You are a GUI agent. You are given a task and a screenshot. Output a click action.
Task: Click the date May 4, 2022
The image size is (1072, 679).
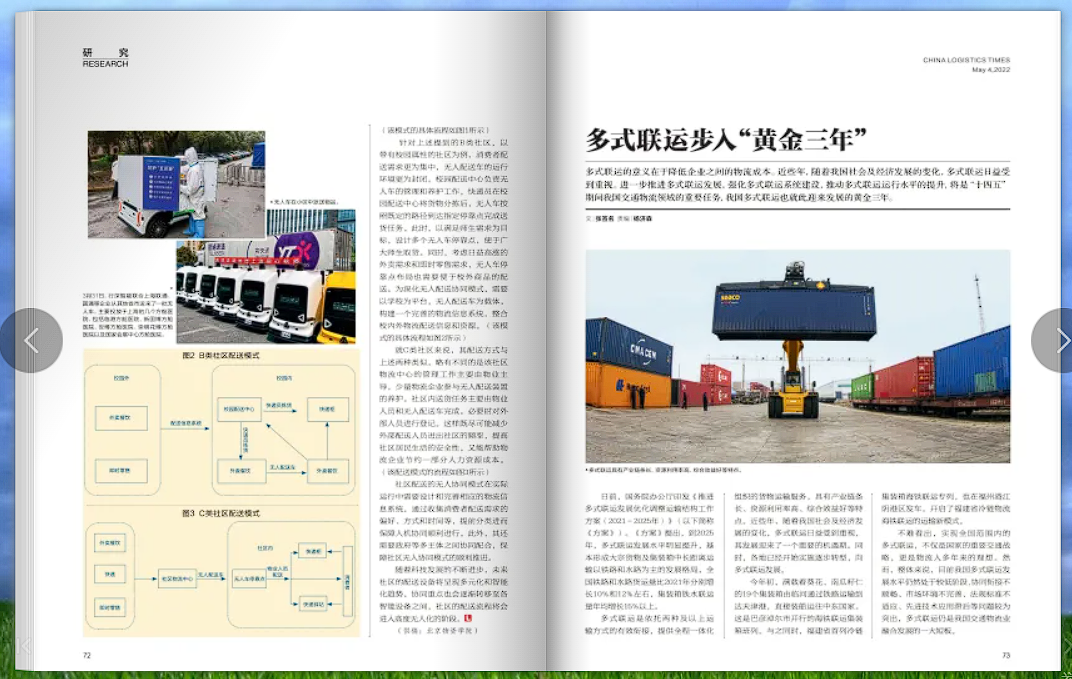click(991, 70)
